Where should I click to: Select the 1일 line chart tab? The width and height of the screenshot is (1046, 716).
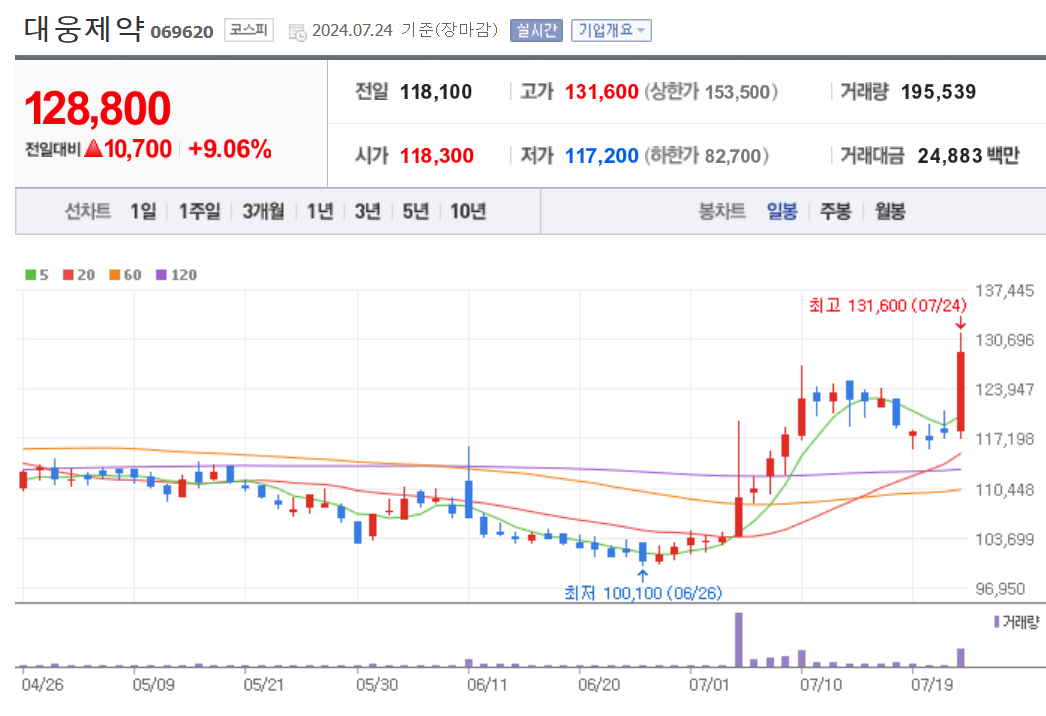(x=143, y=212)
